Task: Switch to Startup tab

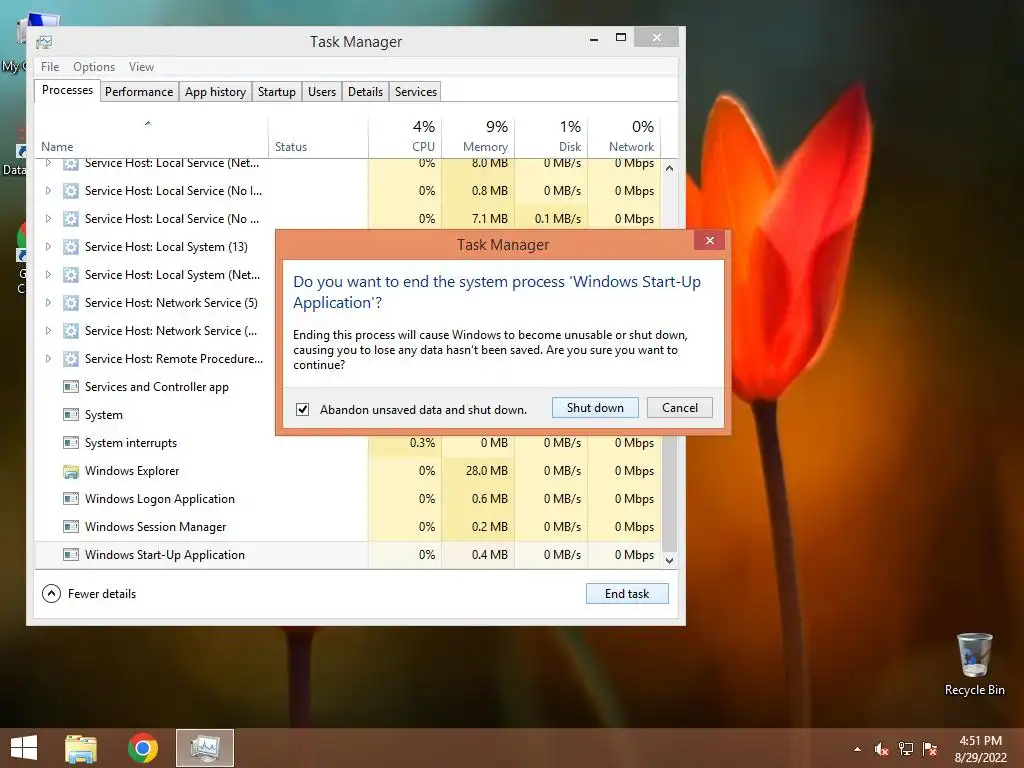Action: (x=277, y=91)
